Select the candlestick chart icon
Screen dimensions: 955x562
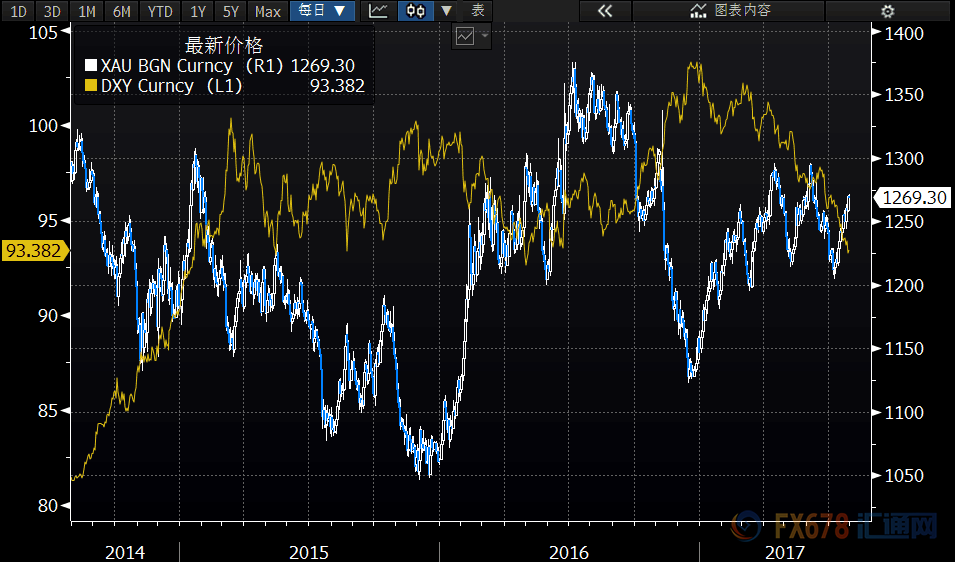[416, 11]
